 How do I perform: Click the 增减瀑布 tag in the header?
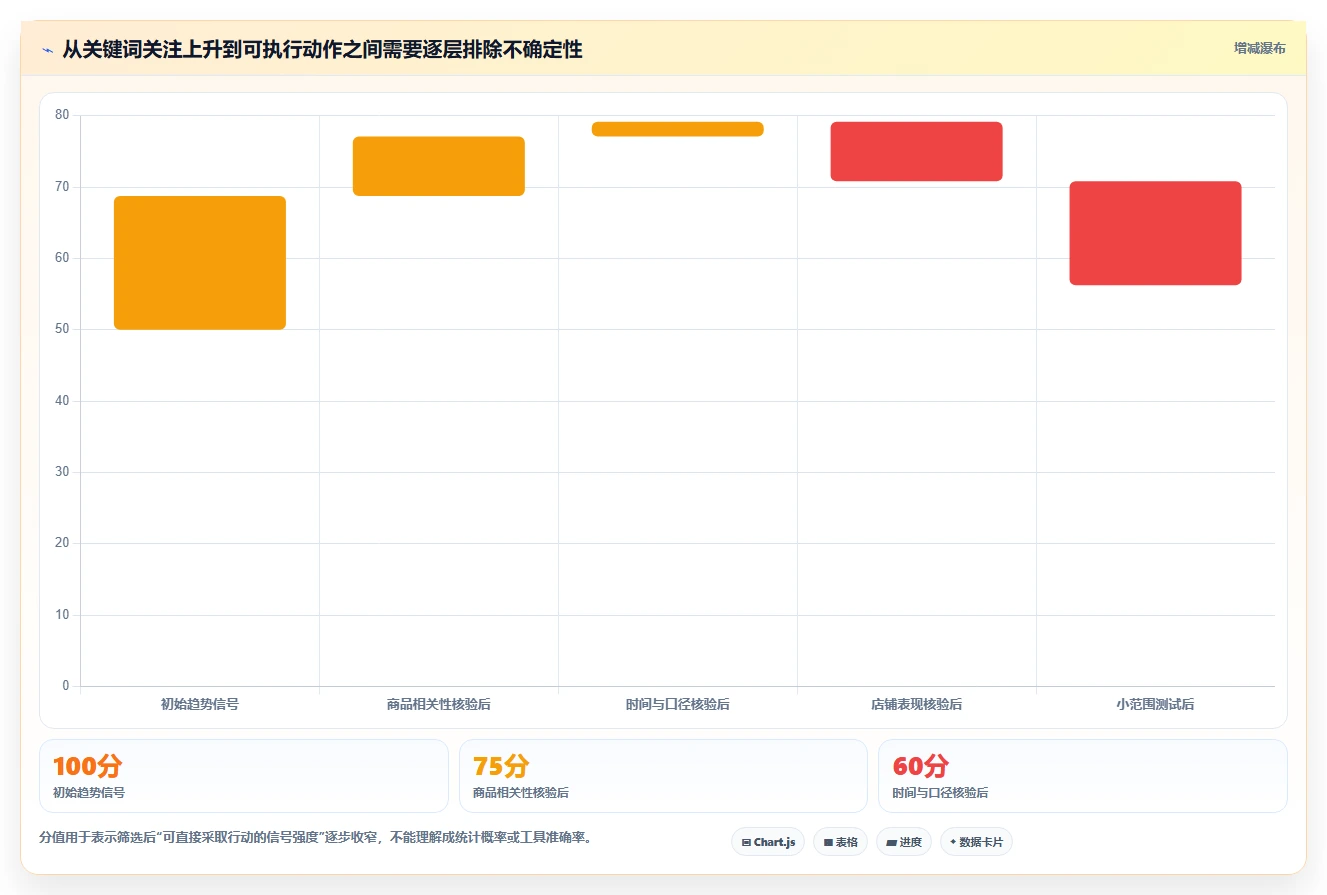coord(1259,48)
